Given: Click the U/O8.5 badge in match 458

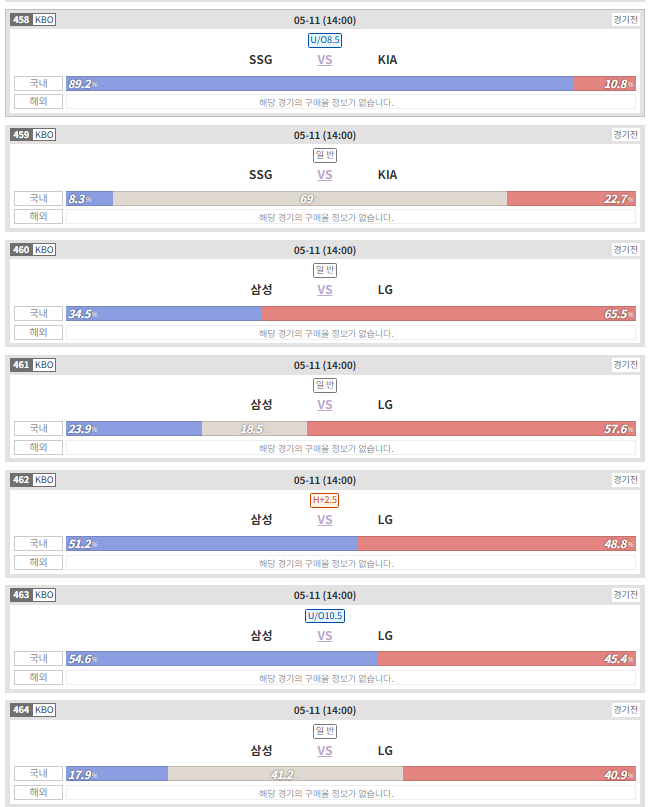Looking at the screenshot, I should click(325, 40).
